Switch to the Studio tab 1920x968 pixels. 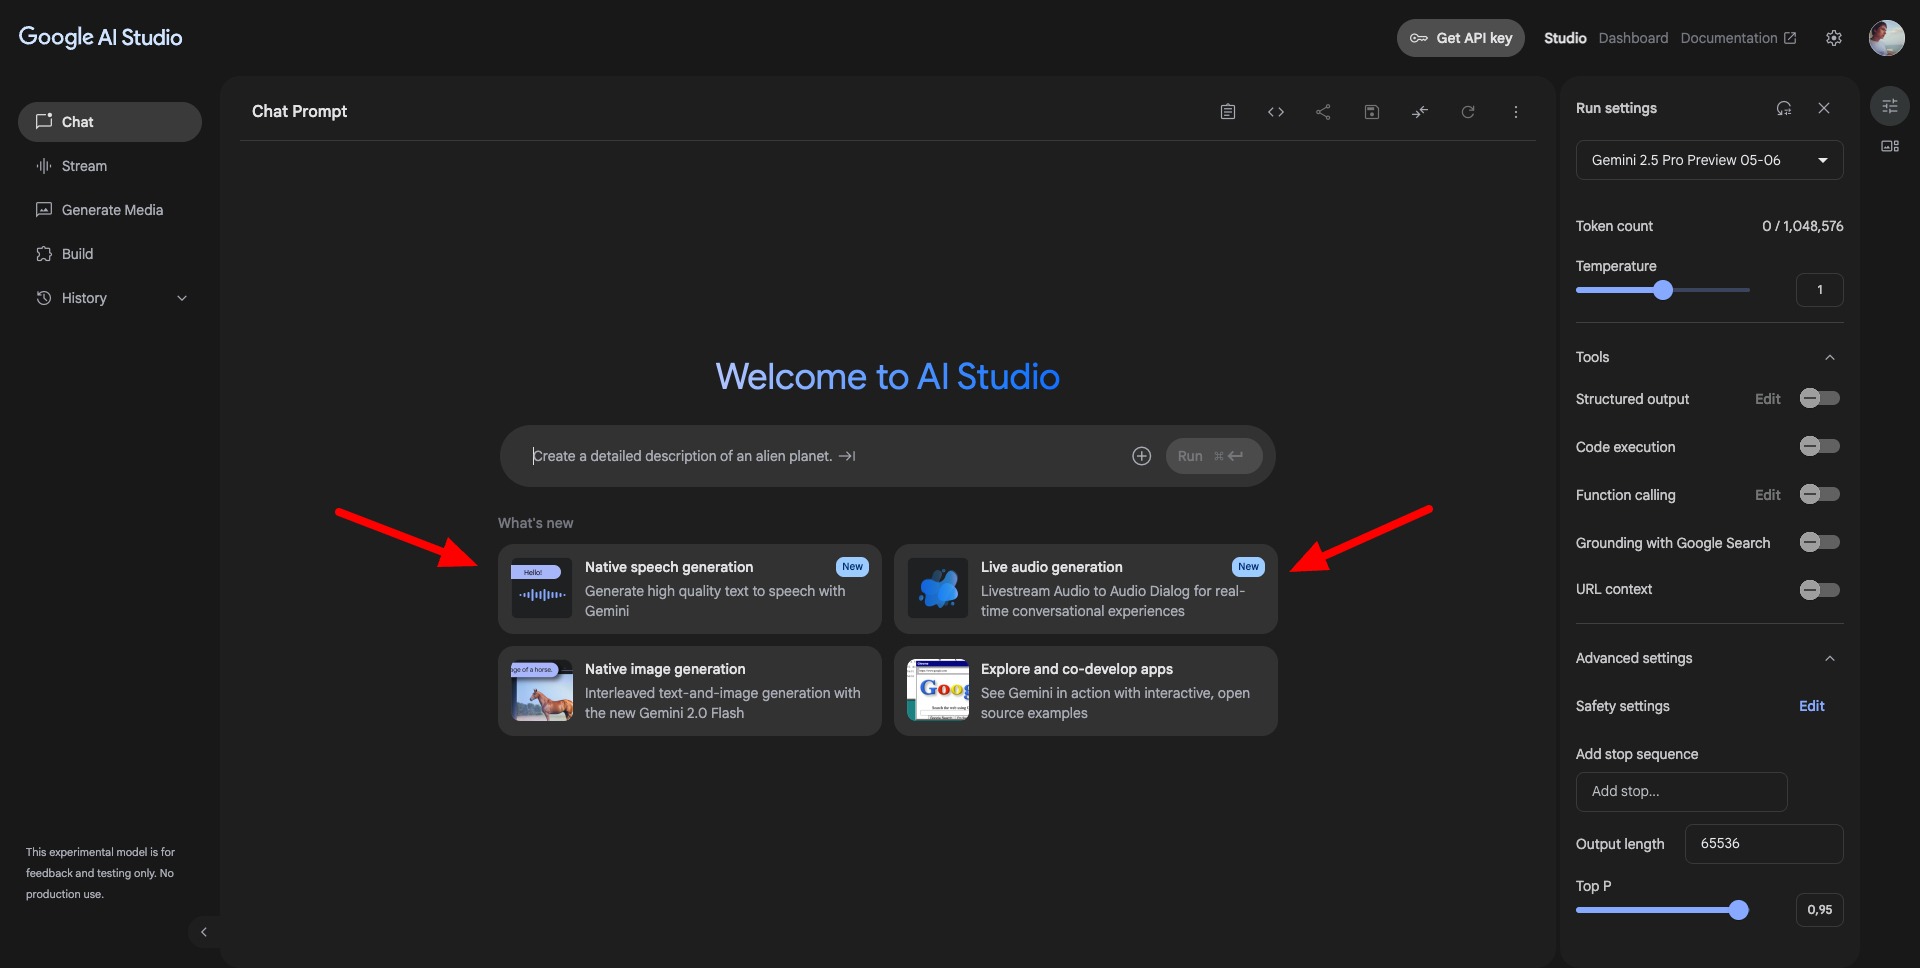pos(1565,38)
